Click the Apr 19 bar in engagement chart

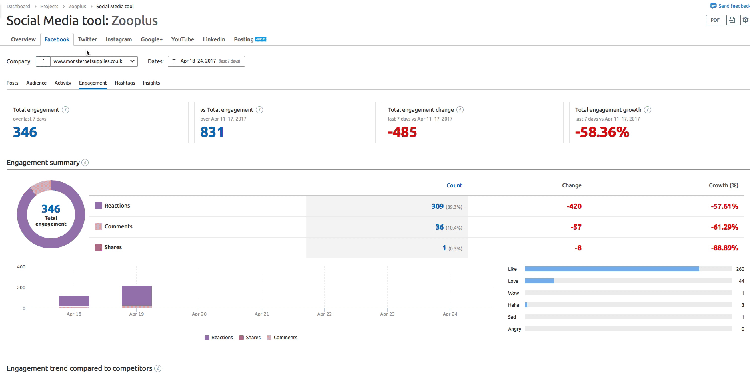[x=137, y=297]
